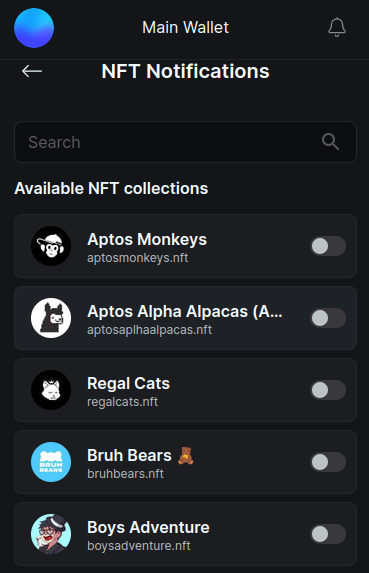The width and height of the screenshot is (369, 573).
Task: Turn on Regal Cats notifications
Action: click(328, 390)
